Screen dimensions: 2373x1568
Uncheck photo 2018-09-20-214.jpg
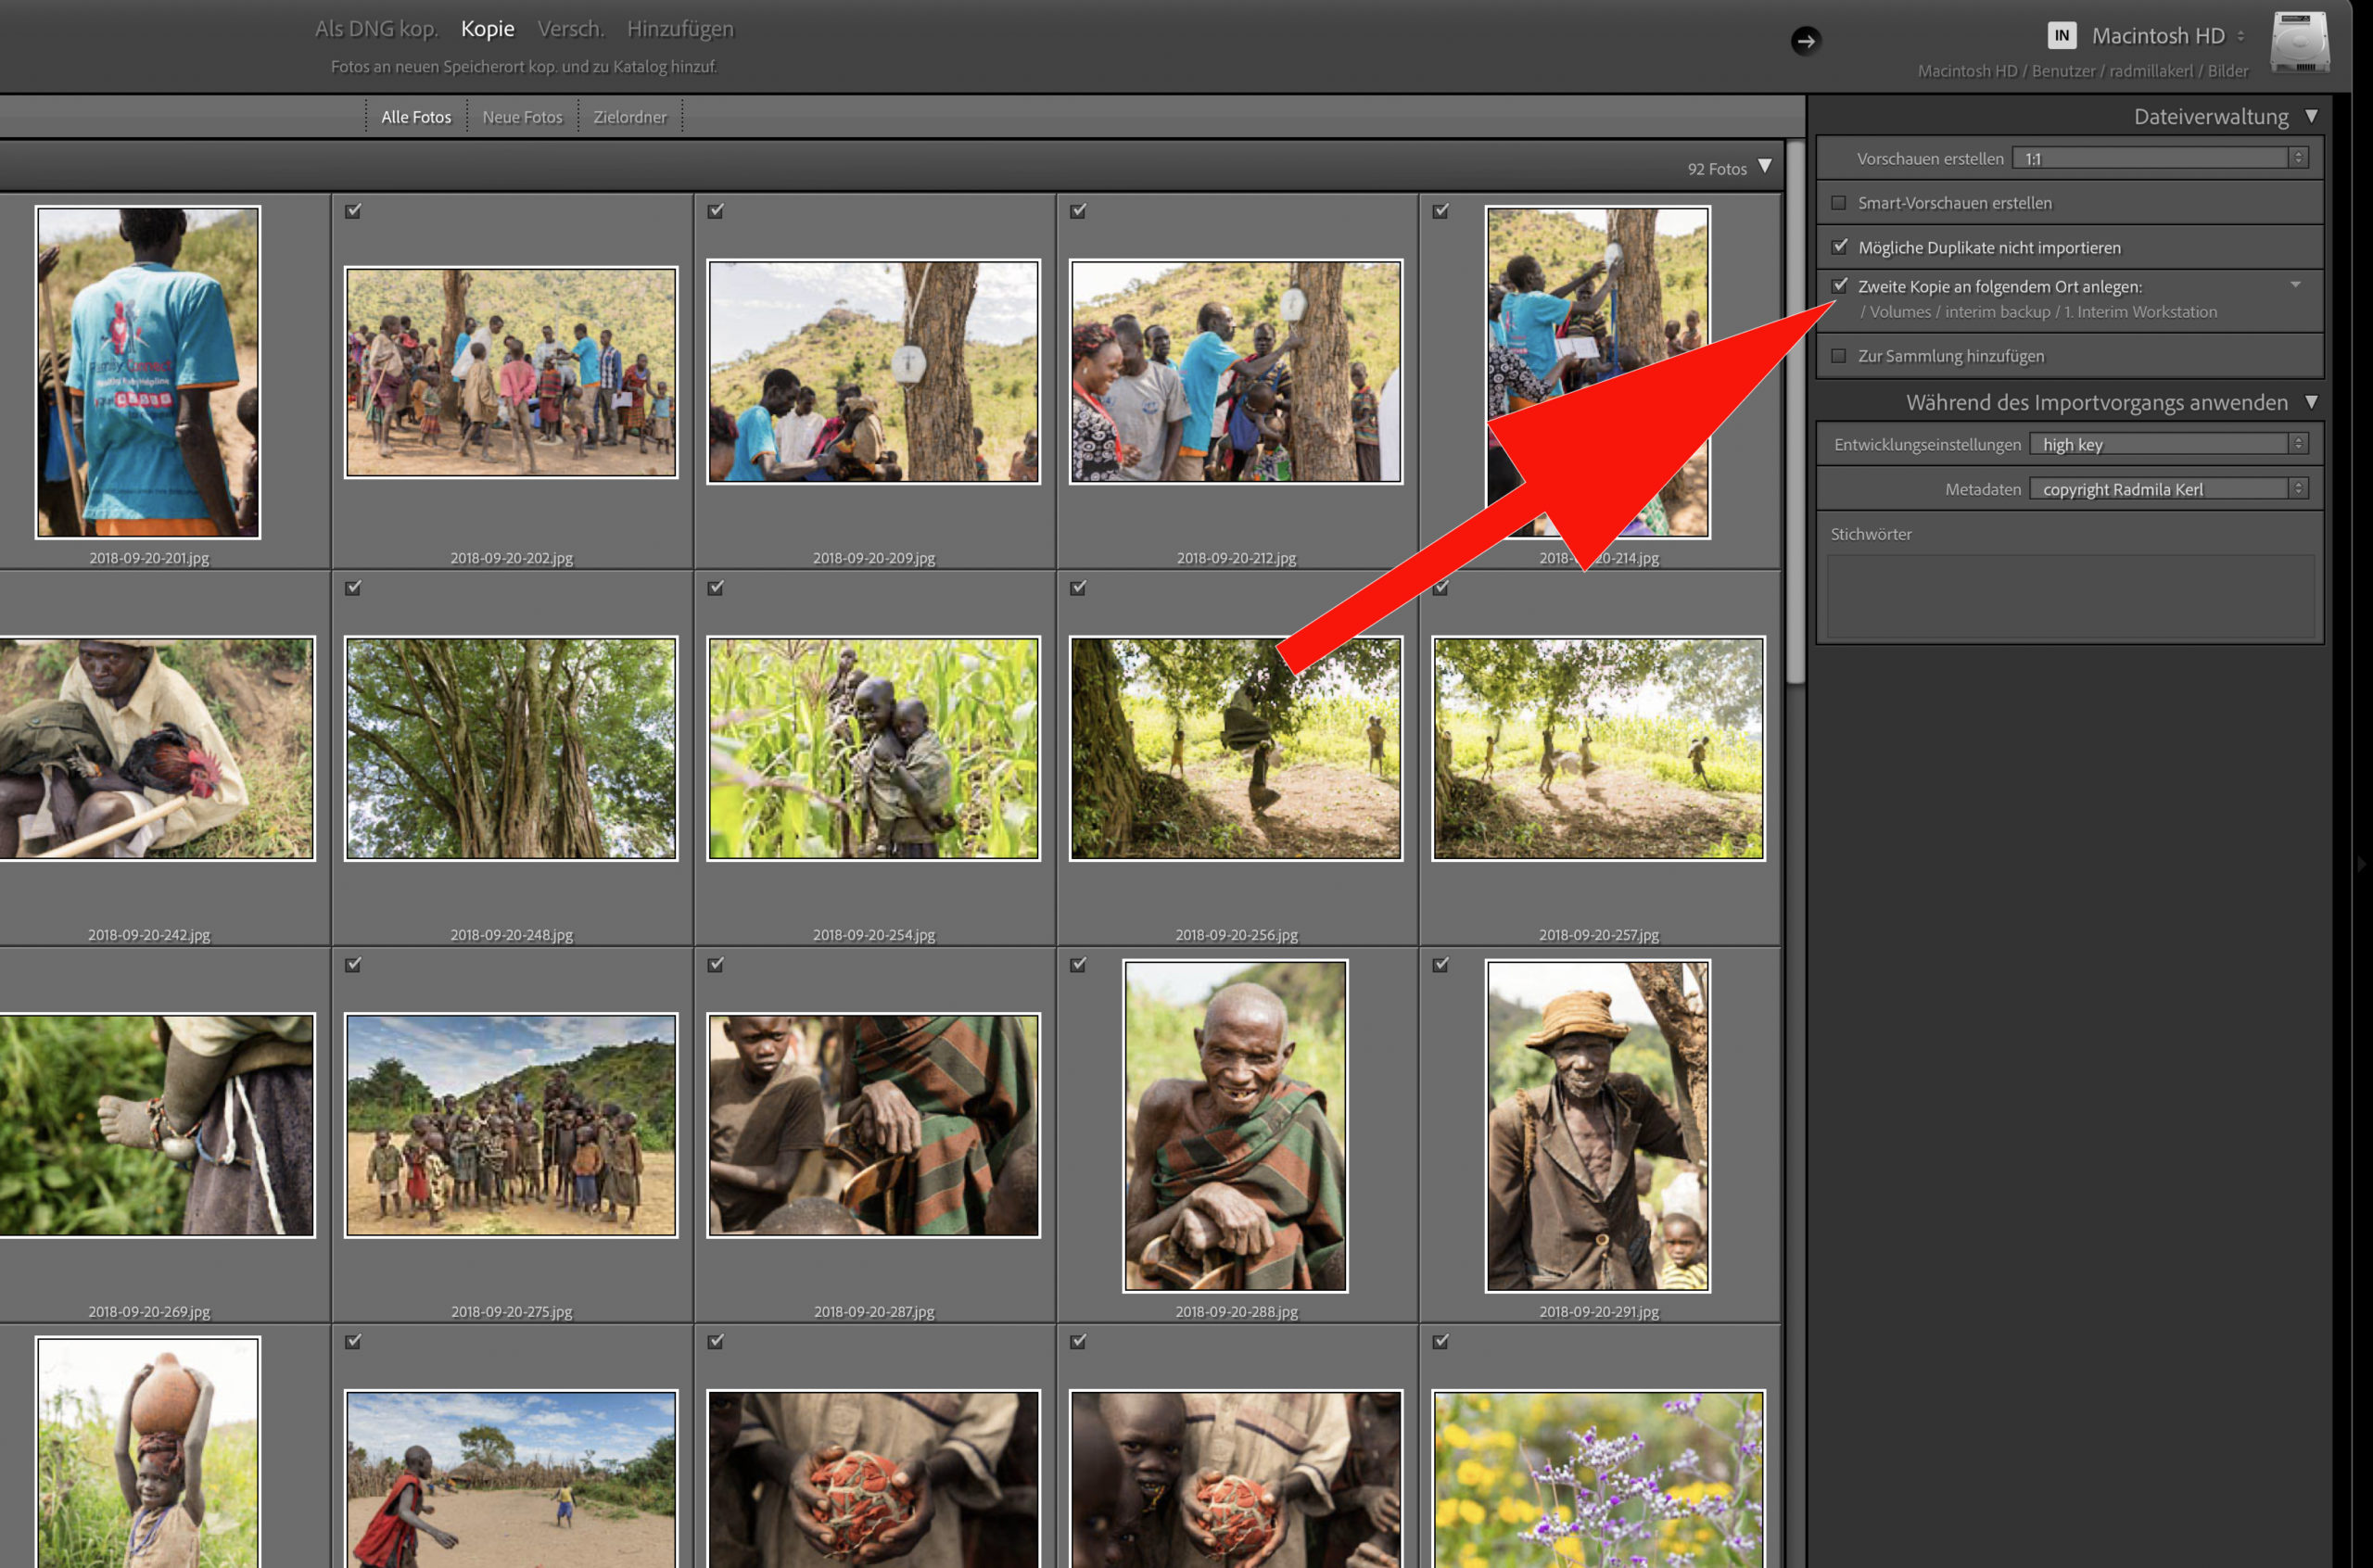(1440, 211)
